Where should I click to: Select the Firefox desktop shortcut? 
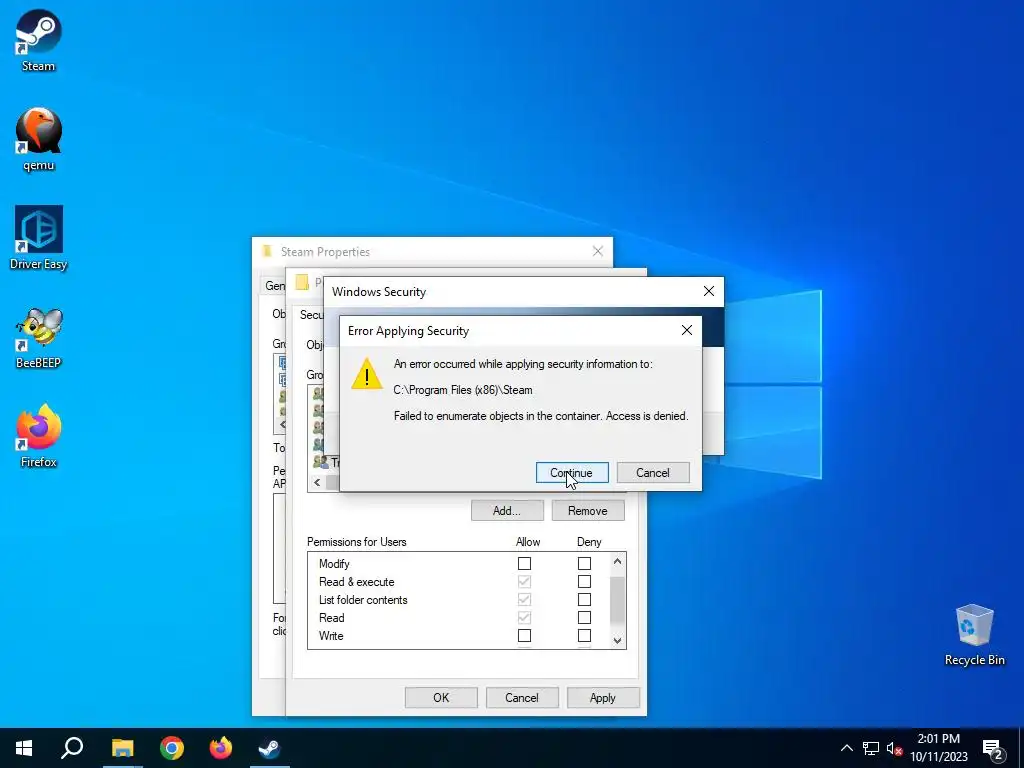coord(39,436)
